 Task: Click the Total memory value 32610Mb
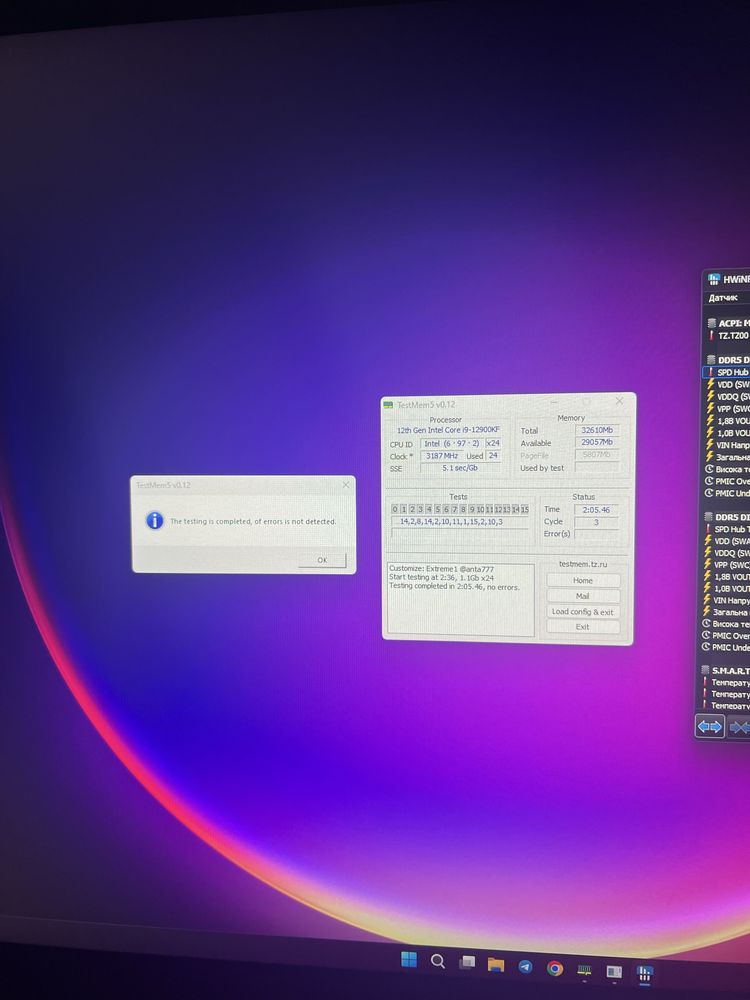tap(596, 430)
